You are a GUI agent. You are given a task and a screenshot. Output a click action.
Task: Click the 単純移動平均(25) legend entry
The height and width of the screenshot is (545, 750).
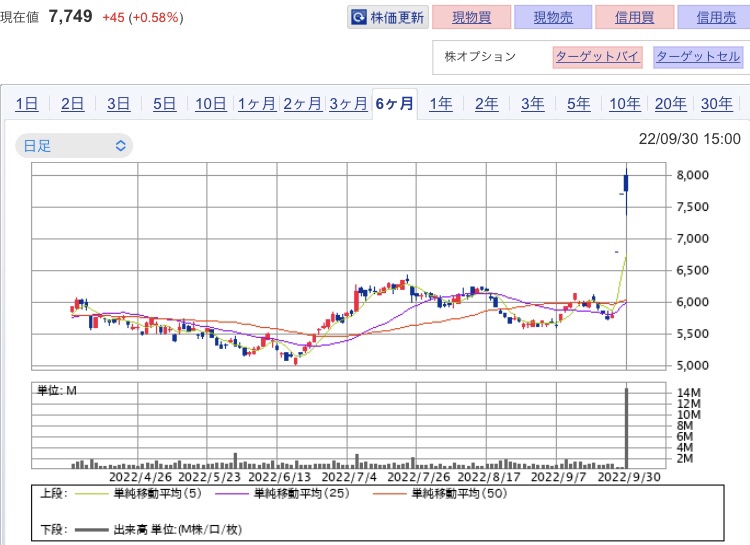[283, 493]
